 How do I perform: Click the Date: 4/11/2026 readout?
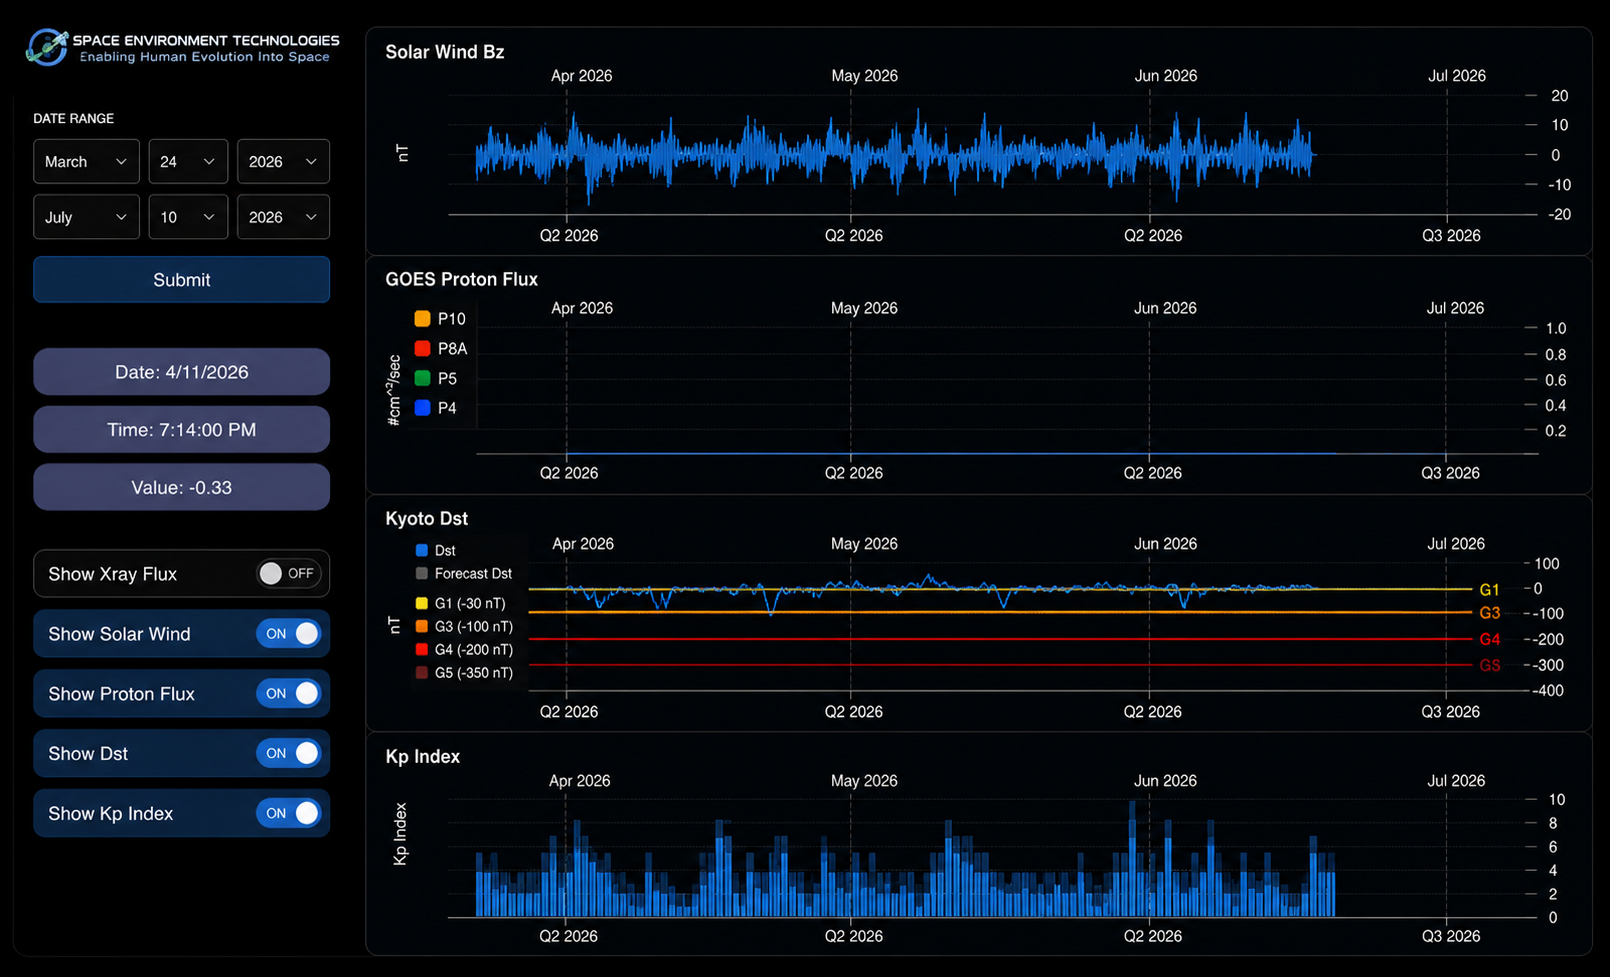pos(181,372)
